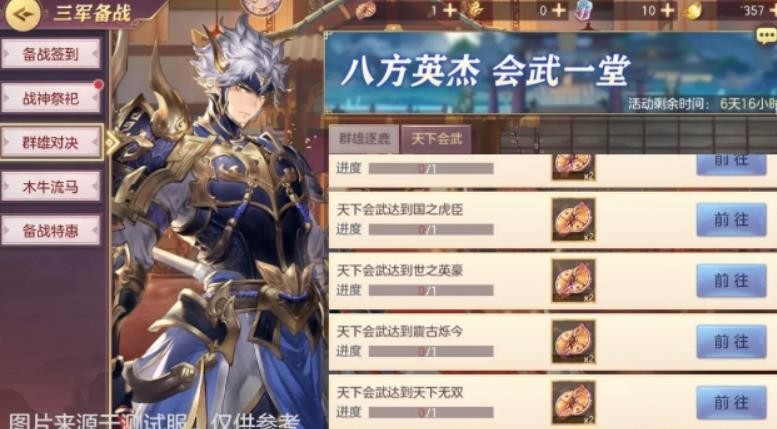Click 前往 button for 世之英豪 task
777x429 pixels.
coord(731,281)
